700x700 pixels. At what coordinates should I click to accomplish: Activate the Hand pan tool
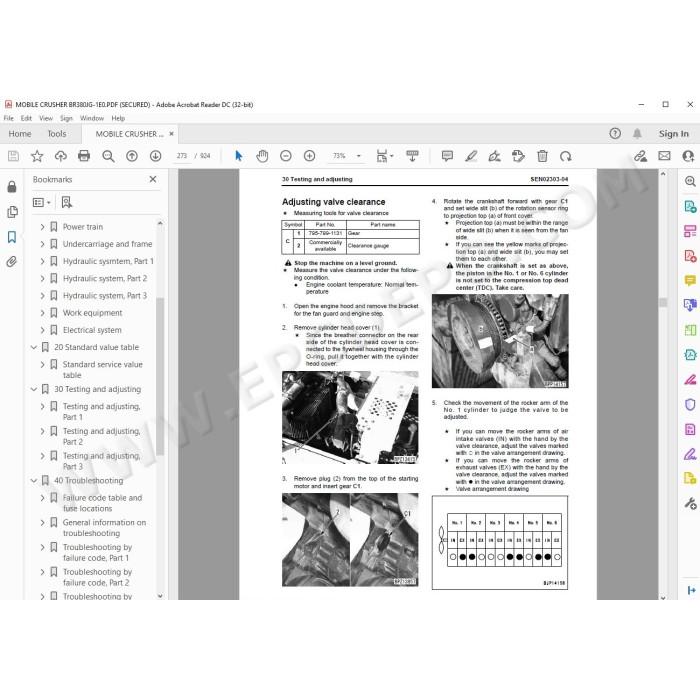262,156
